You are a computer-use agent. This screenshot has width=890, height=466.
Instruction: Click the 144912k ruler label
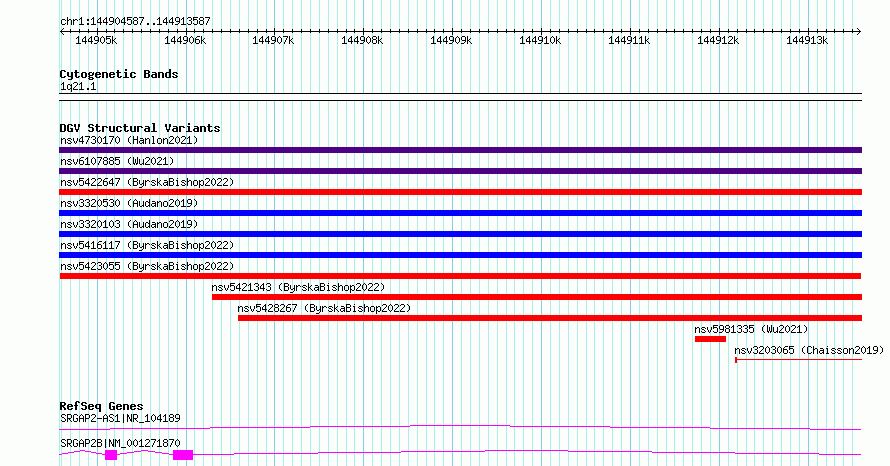coord(718,40)
